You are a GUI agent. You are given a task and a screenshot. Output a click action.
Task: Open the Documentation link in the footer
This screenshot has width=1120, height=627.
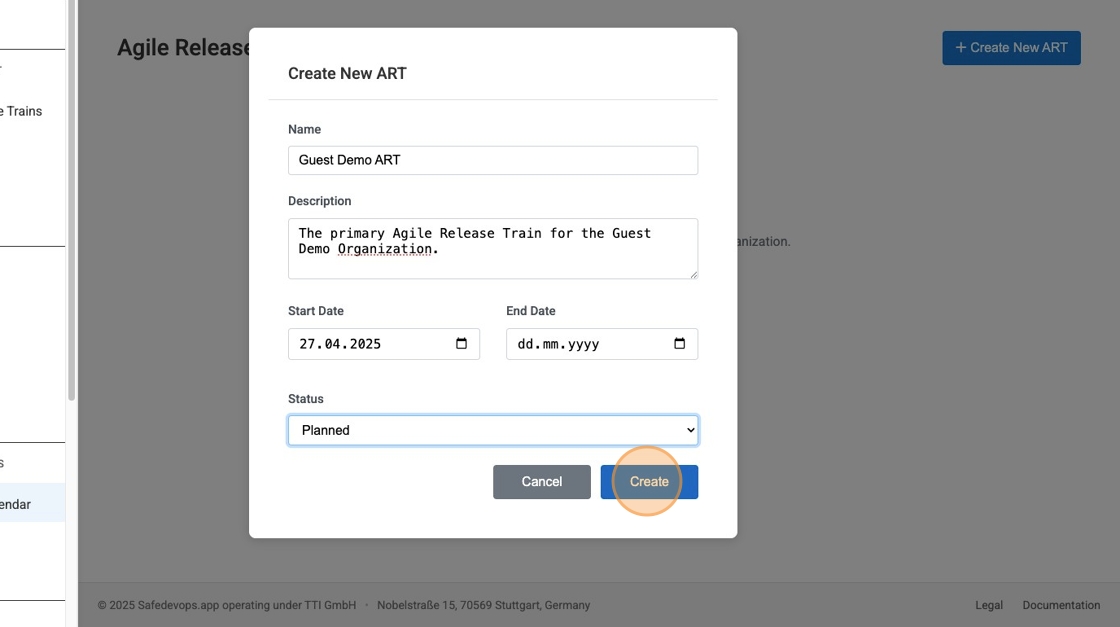[x=1061, y=605]
